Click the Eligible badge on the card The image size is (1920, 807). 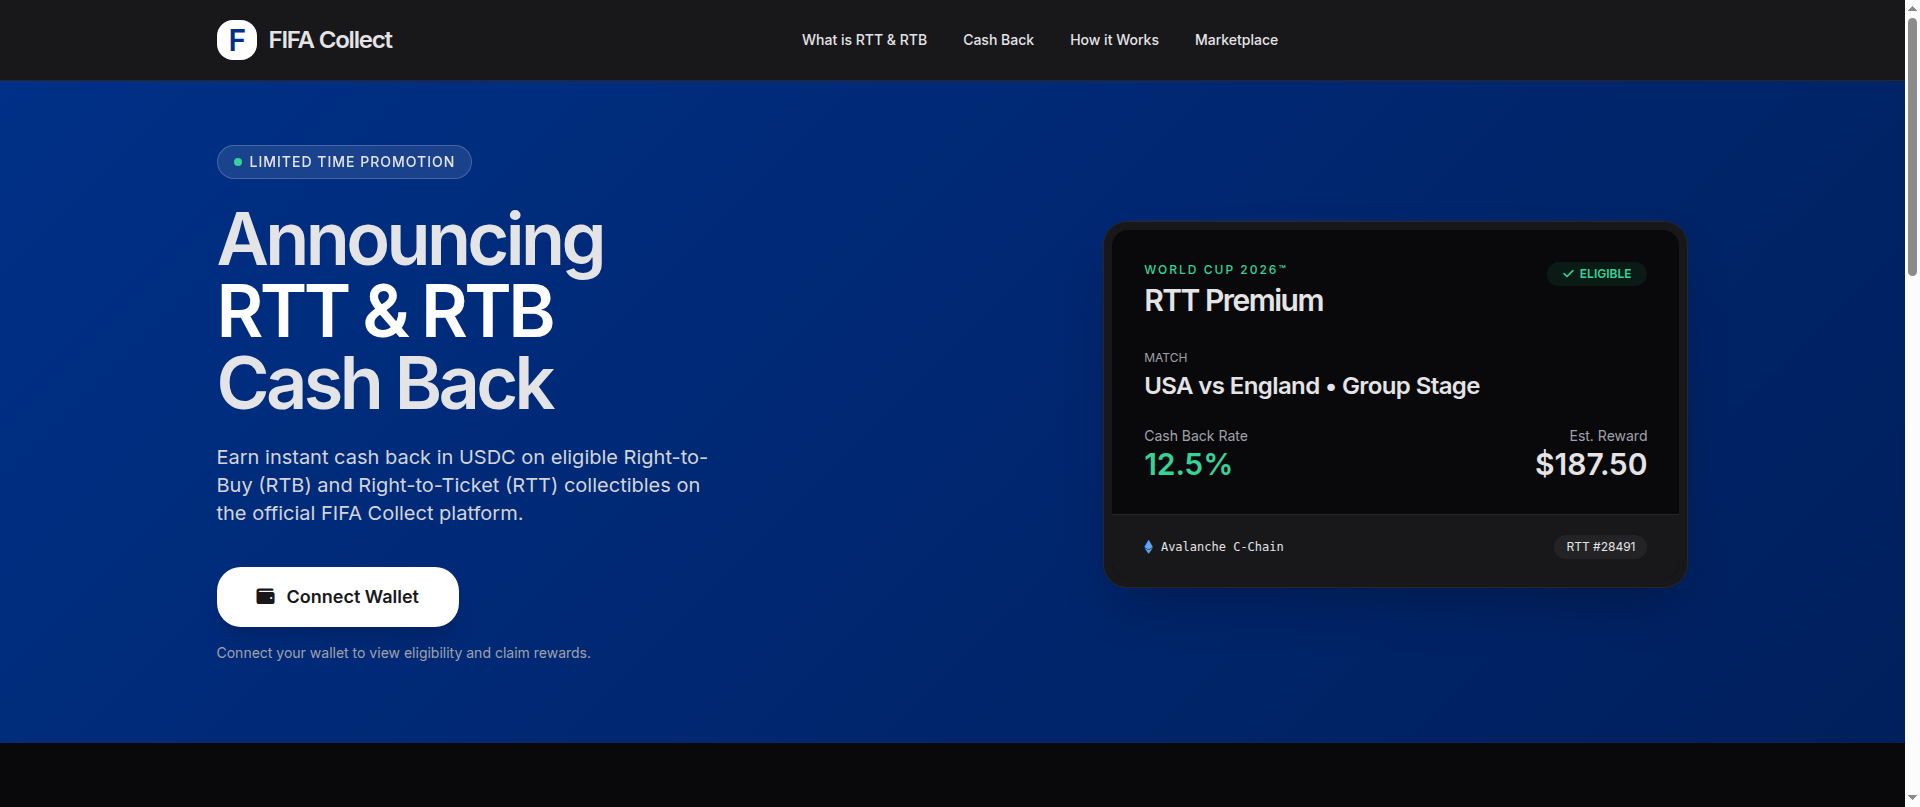(x=1596, y=274)
